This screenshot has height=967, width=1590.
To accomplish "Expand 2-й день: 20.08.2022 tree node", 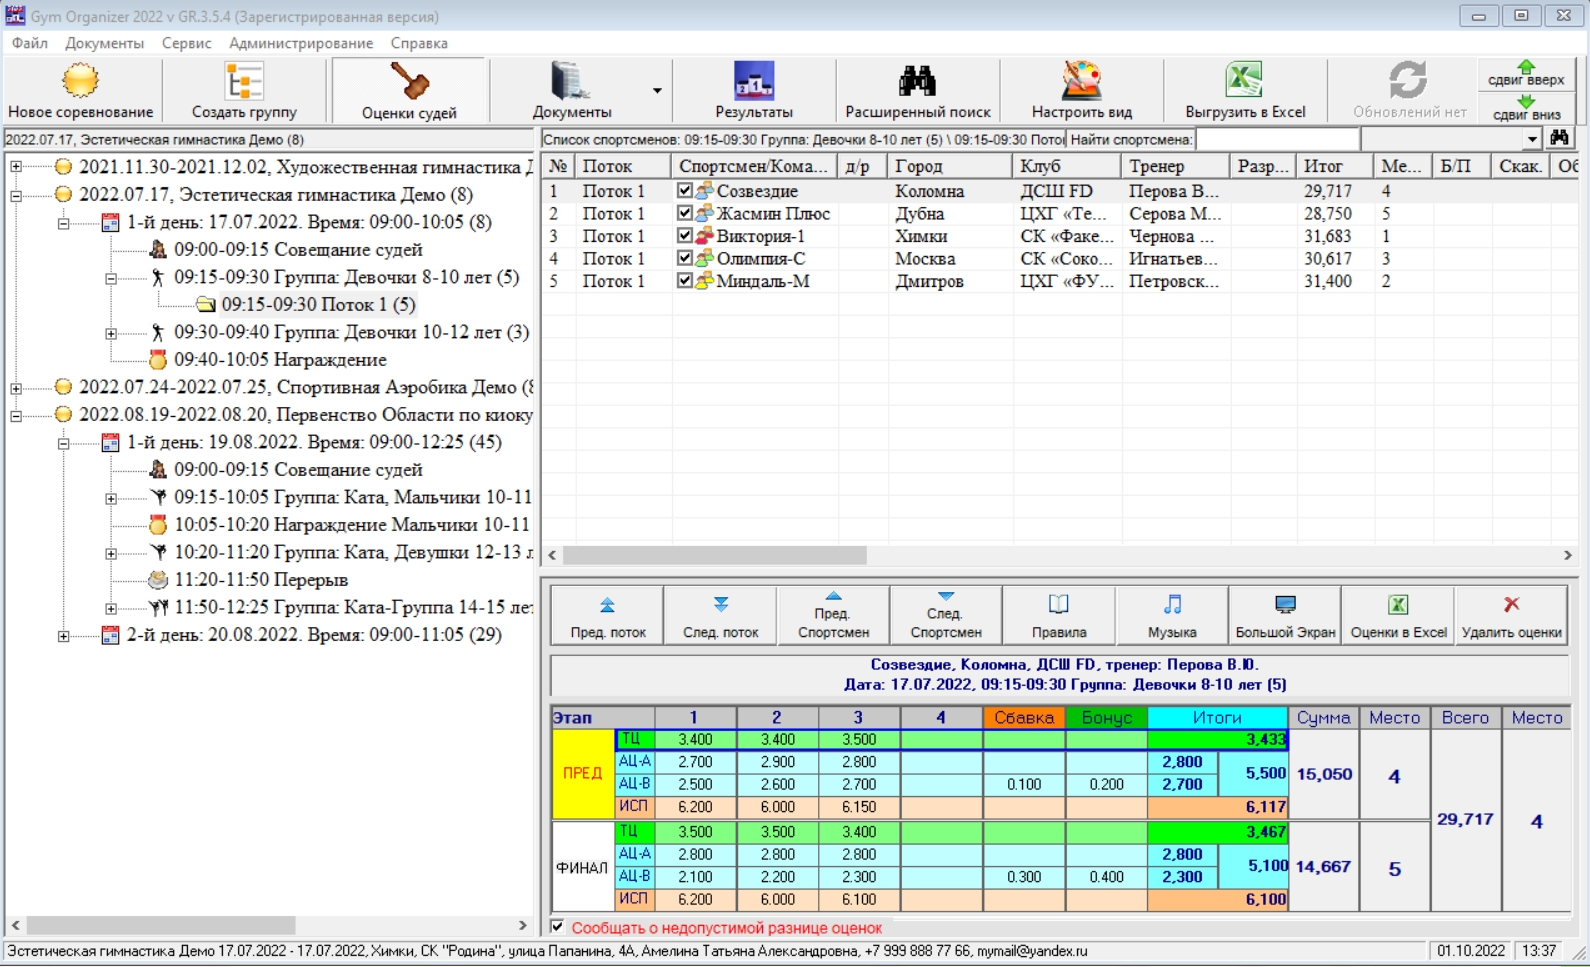I will tap(64, 635).
